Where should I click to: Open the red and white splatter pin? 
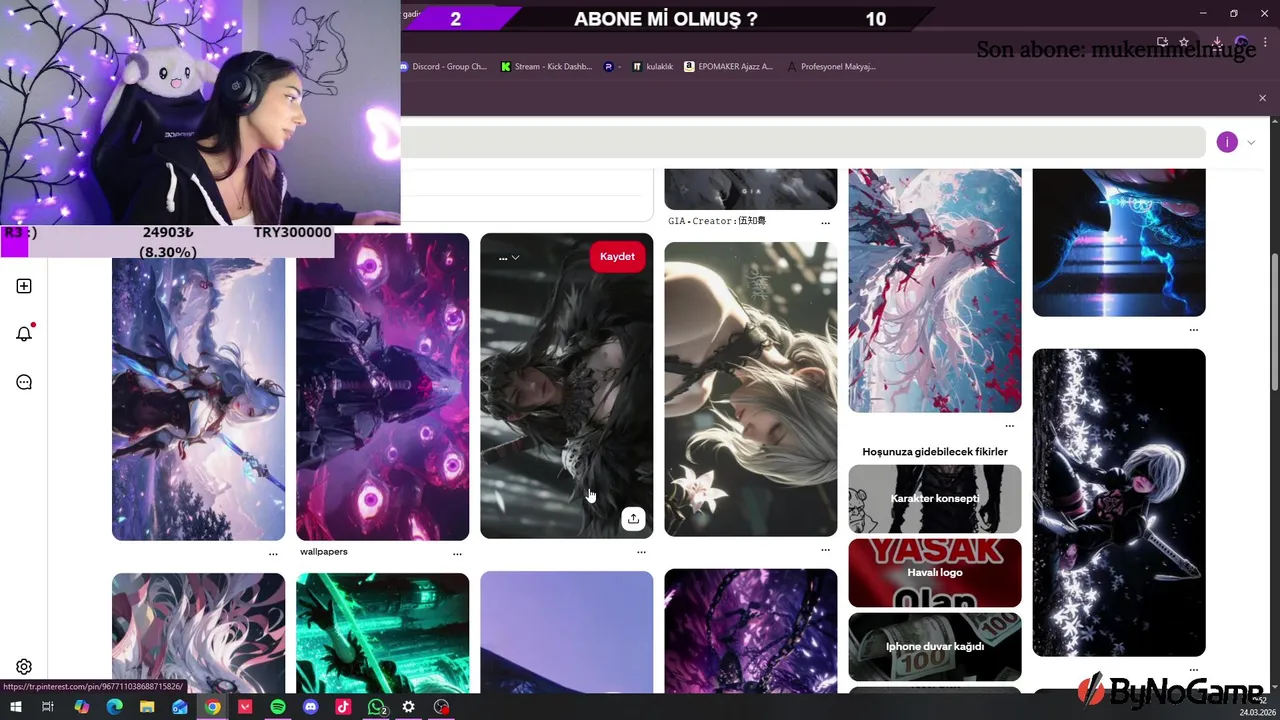(935, 290)
